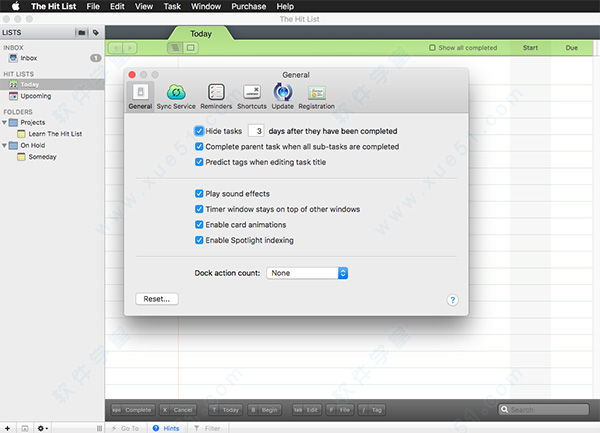Close the General preferences window

coord(132,75)
